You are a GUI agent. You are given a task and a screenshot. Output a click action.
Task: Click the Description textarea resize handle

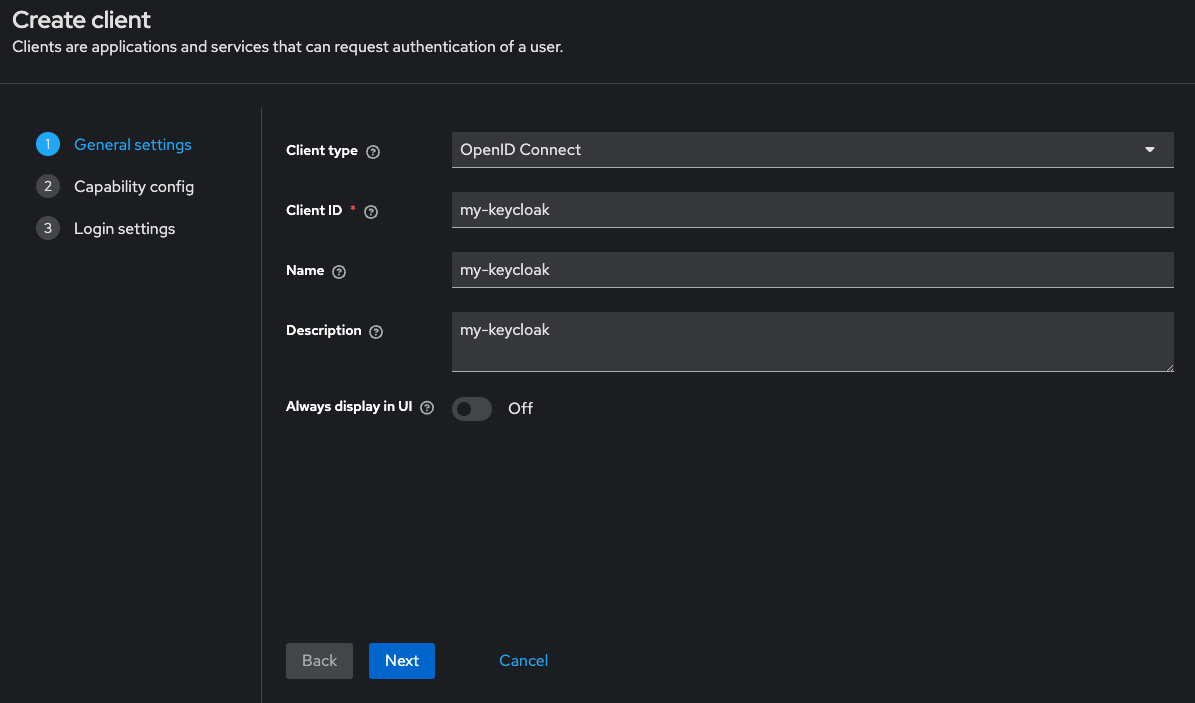1169,368
